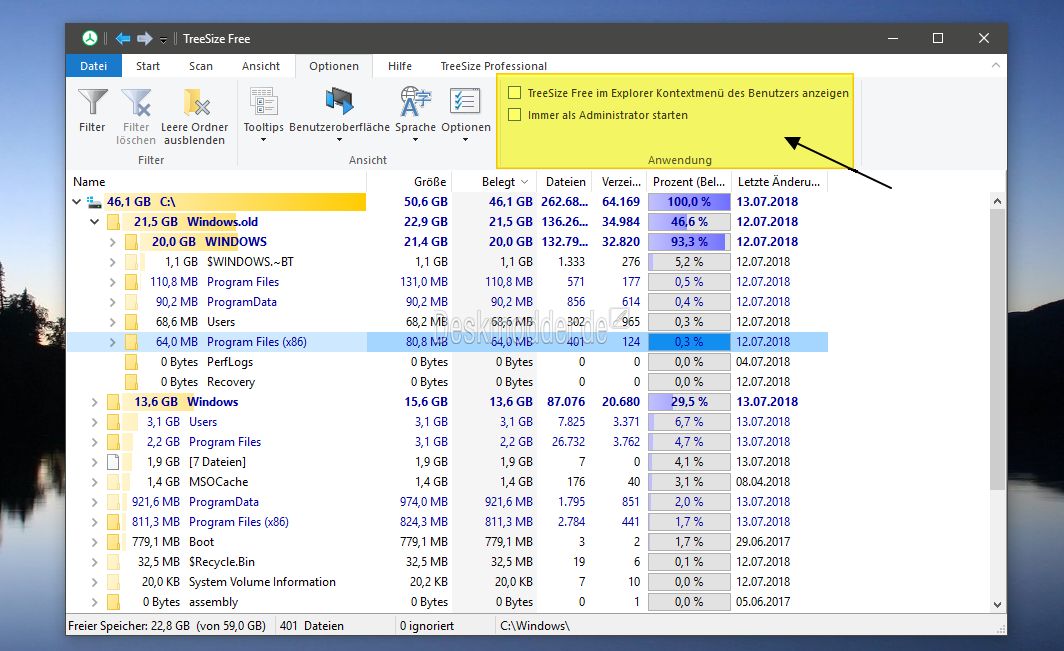Screen dimensions: 1064x651
Task: Sort by the Dateien column header
Action: click(564, 182)
